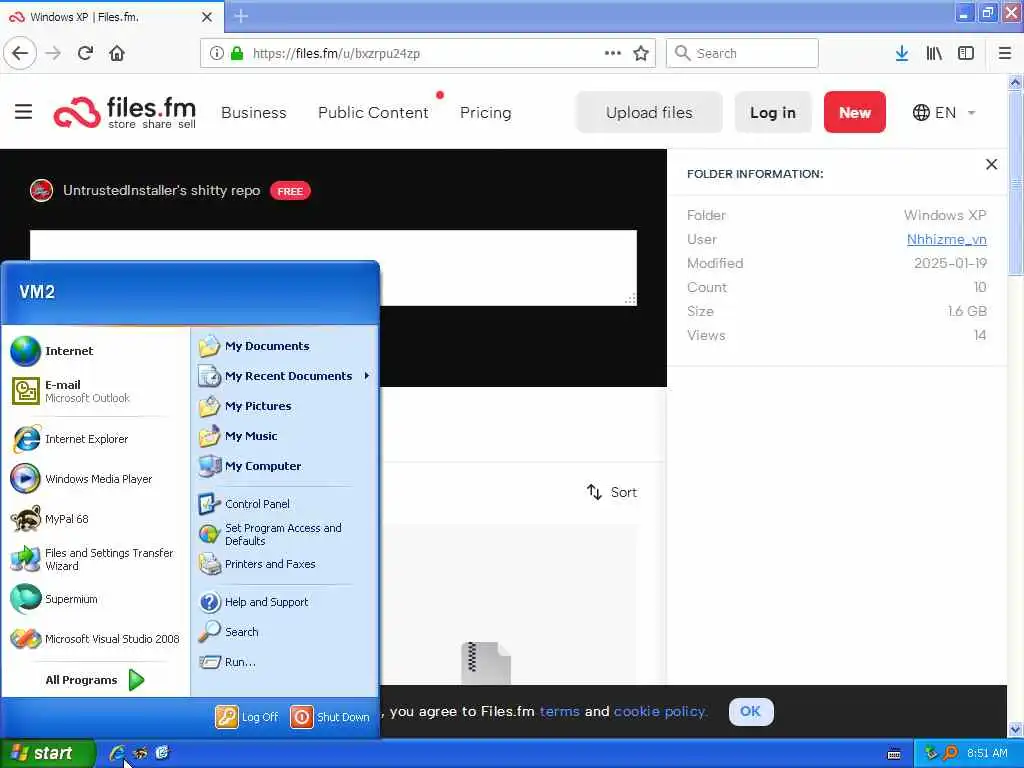1024x768 pixels.
Task: Open the files.fm terms link
Action: pyautogui.click(x=559, y=711)
